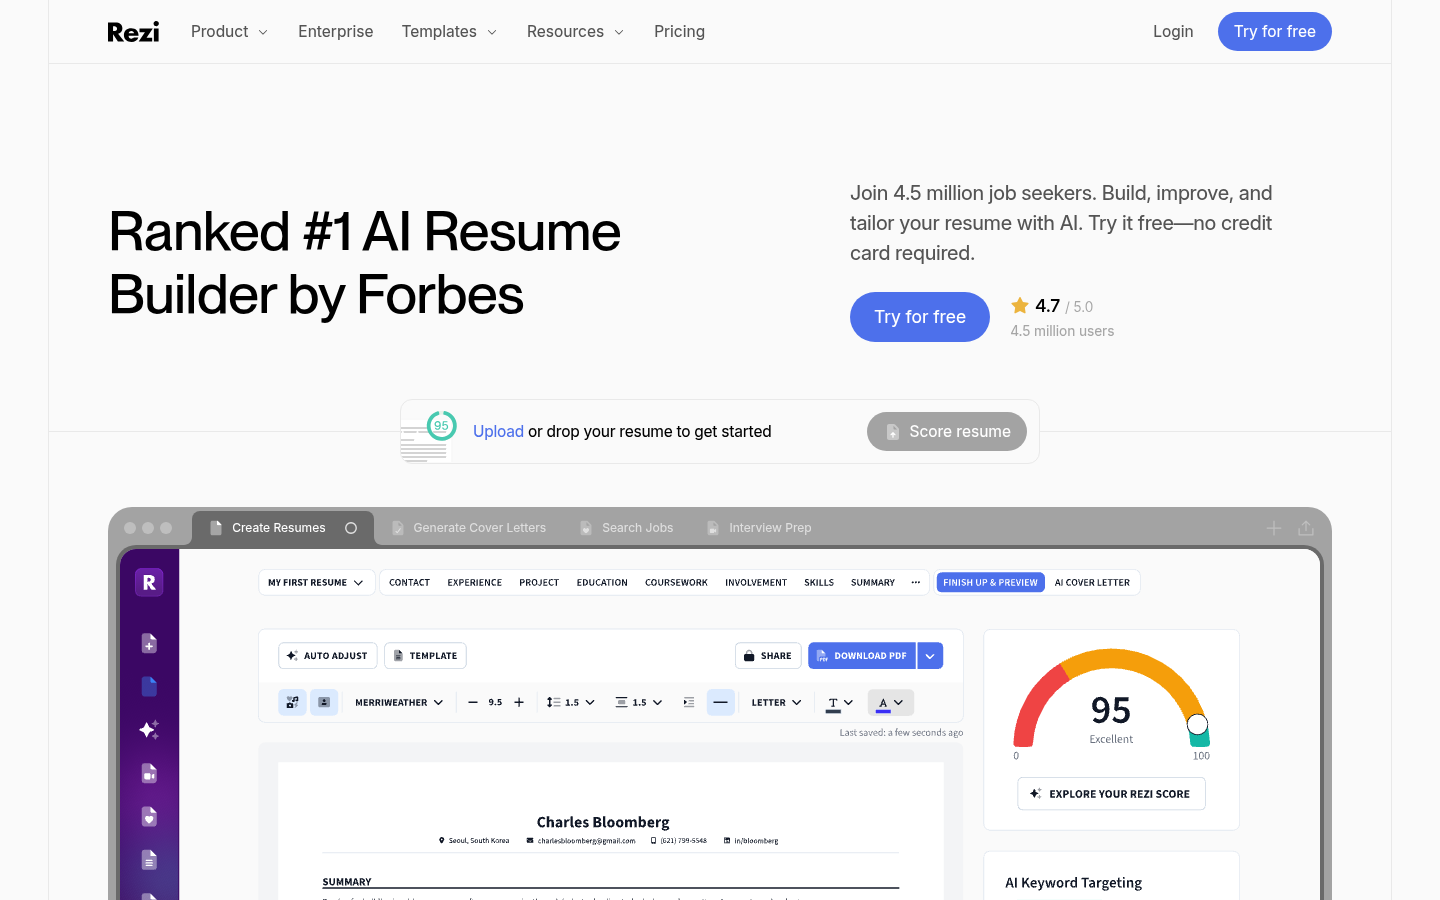
Task: Open the Letter paper size dropdown
Action: point(777,703)
